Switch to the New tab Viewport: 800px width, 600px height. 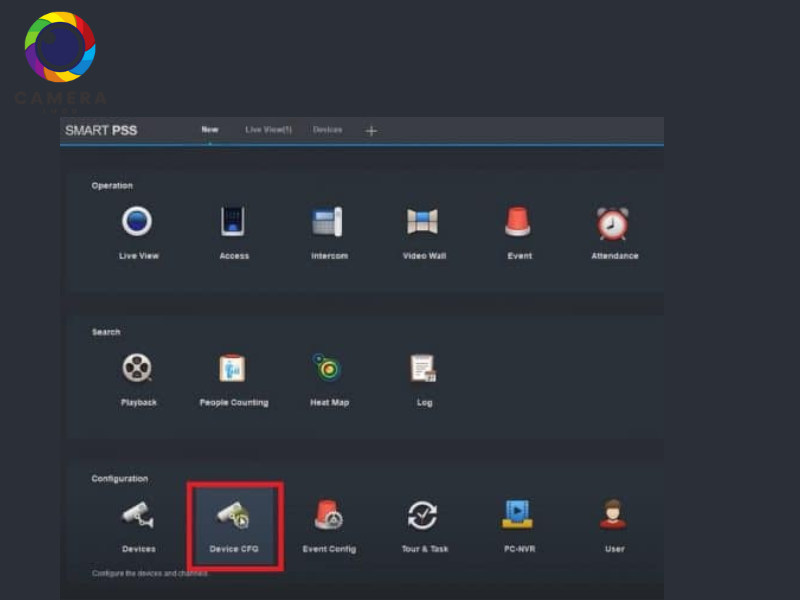pos(210,130)
